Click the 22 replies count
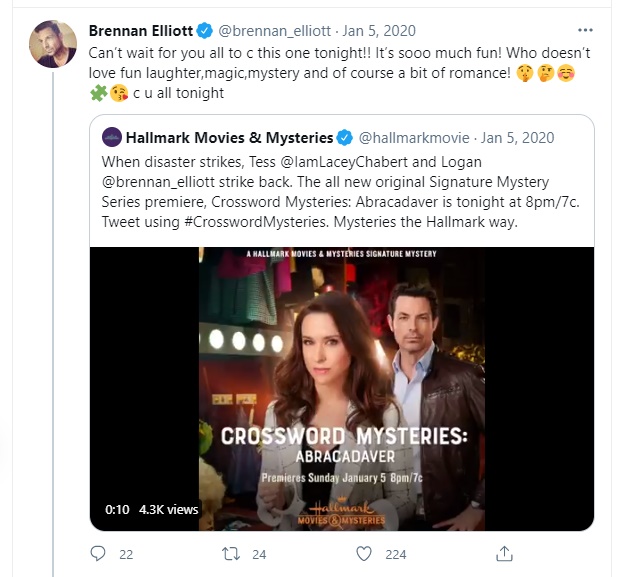 click(x=125, y=553)
